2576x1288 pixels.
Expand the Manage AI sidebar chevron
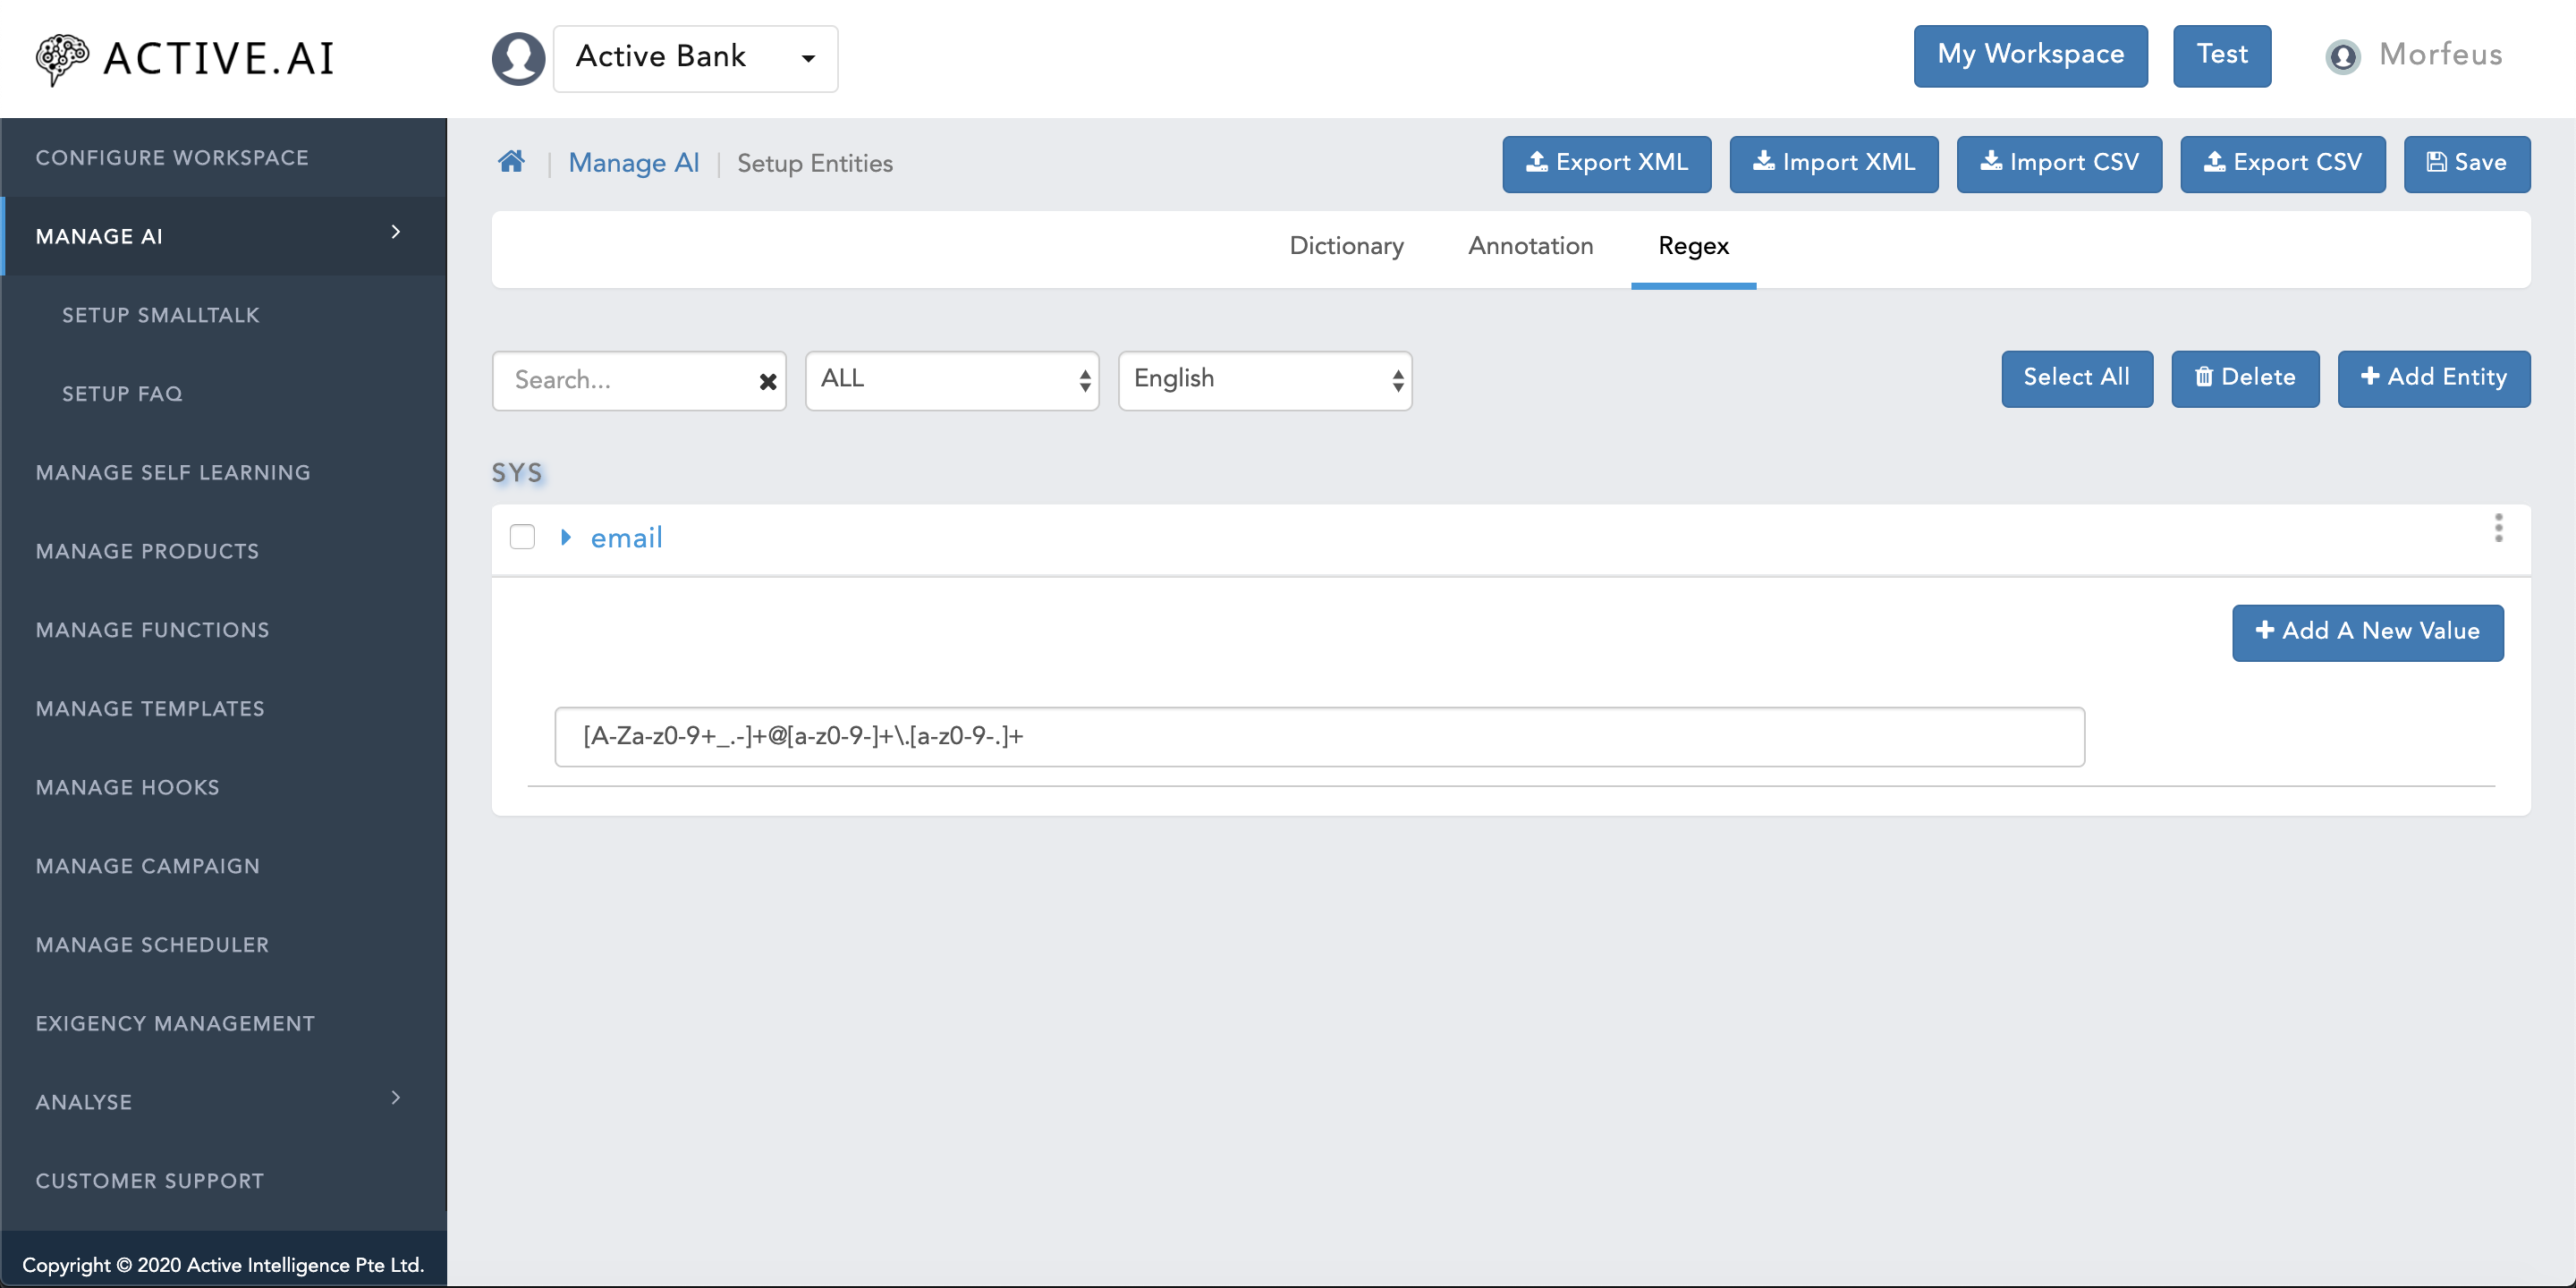point(395,232)
